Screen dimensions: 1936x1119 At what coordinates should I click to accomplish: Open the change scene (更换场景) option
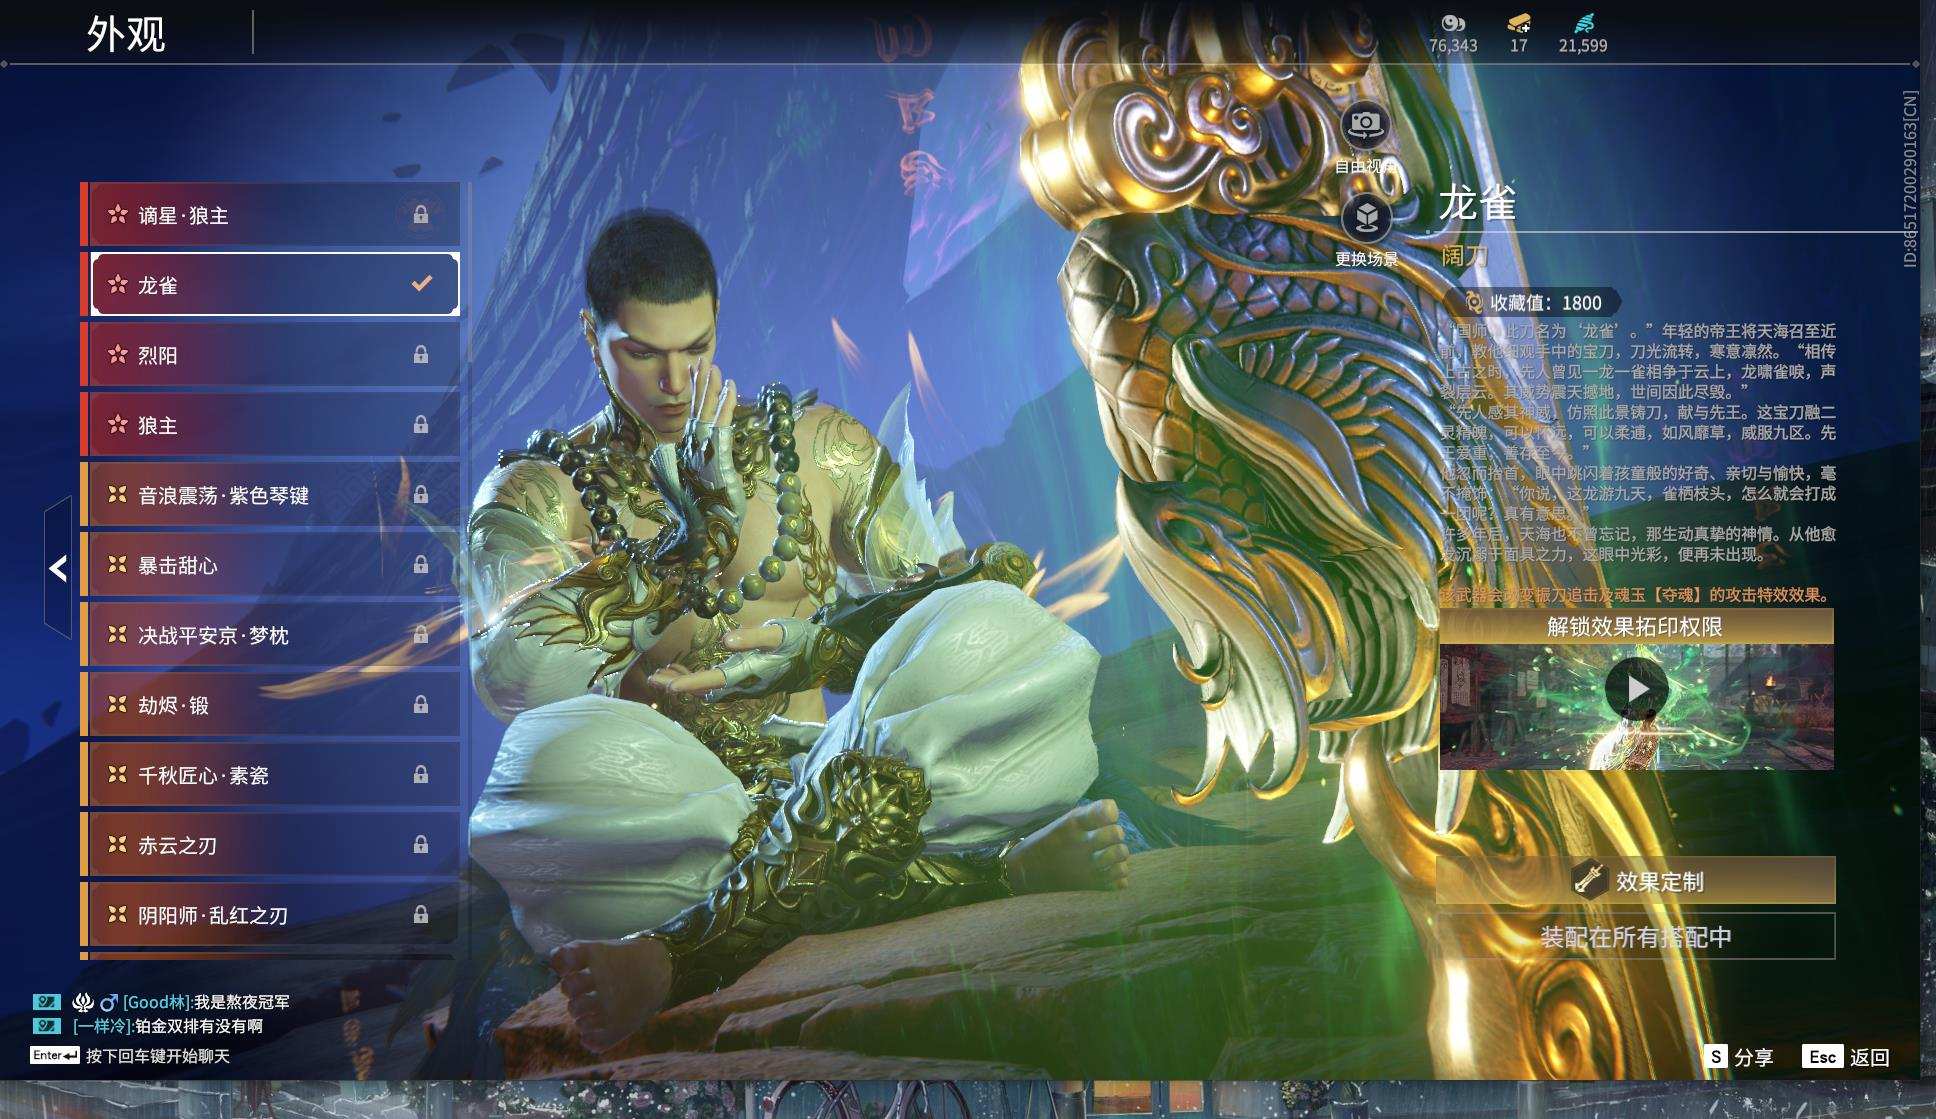tap(1366, 219)
